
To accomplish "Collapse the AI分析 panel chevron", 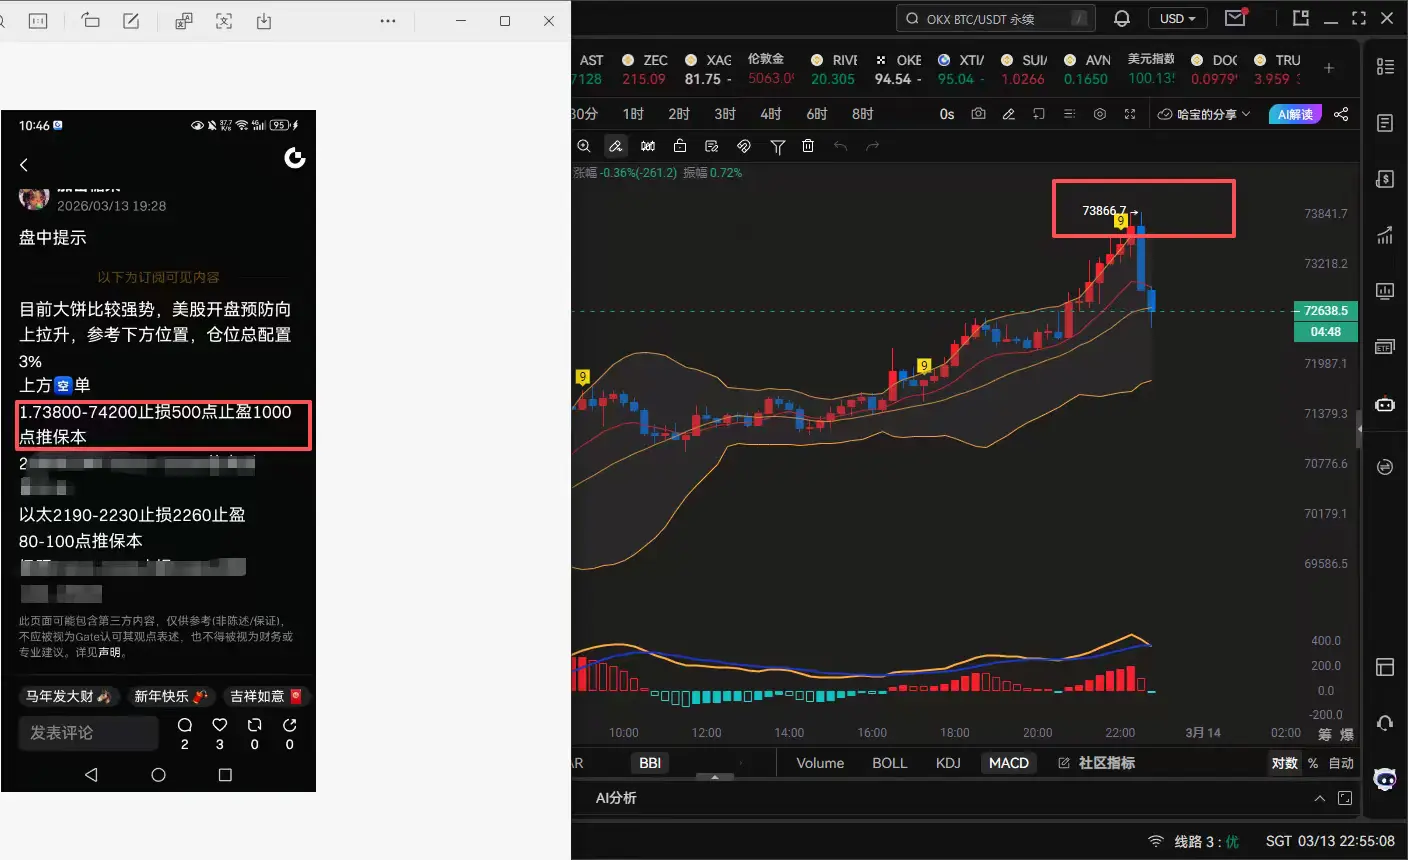I will click(x=1320, y=798).
